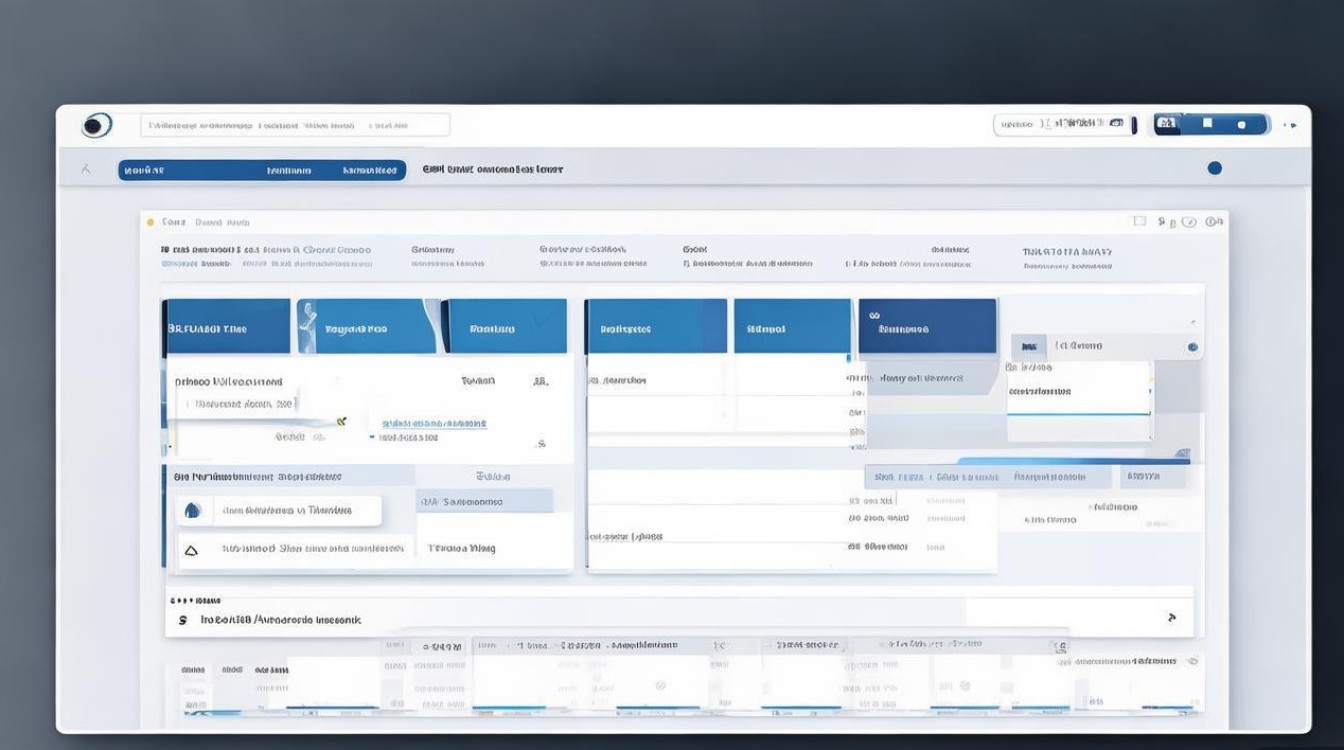Screen dimensions: 1344x750
Task: Click the triangle outline icon in the bottom list row
Action: 192,550
